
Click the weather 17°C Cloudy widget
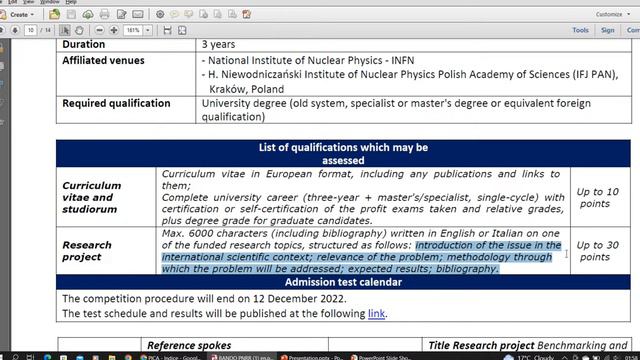click(x=529, y=357)
